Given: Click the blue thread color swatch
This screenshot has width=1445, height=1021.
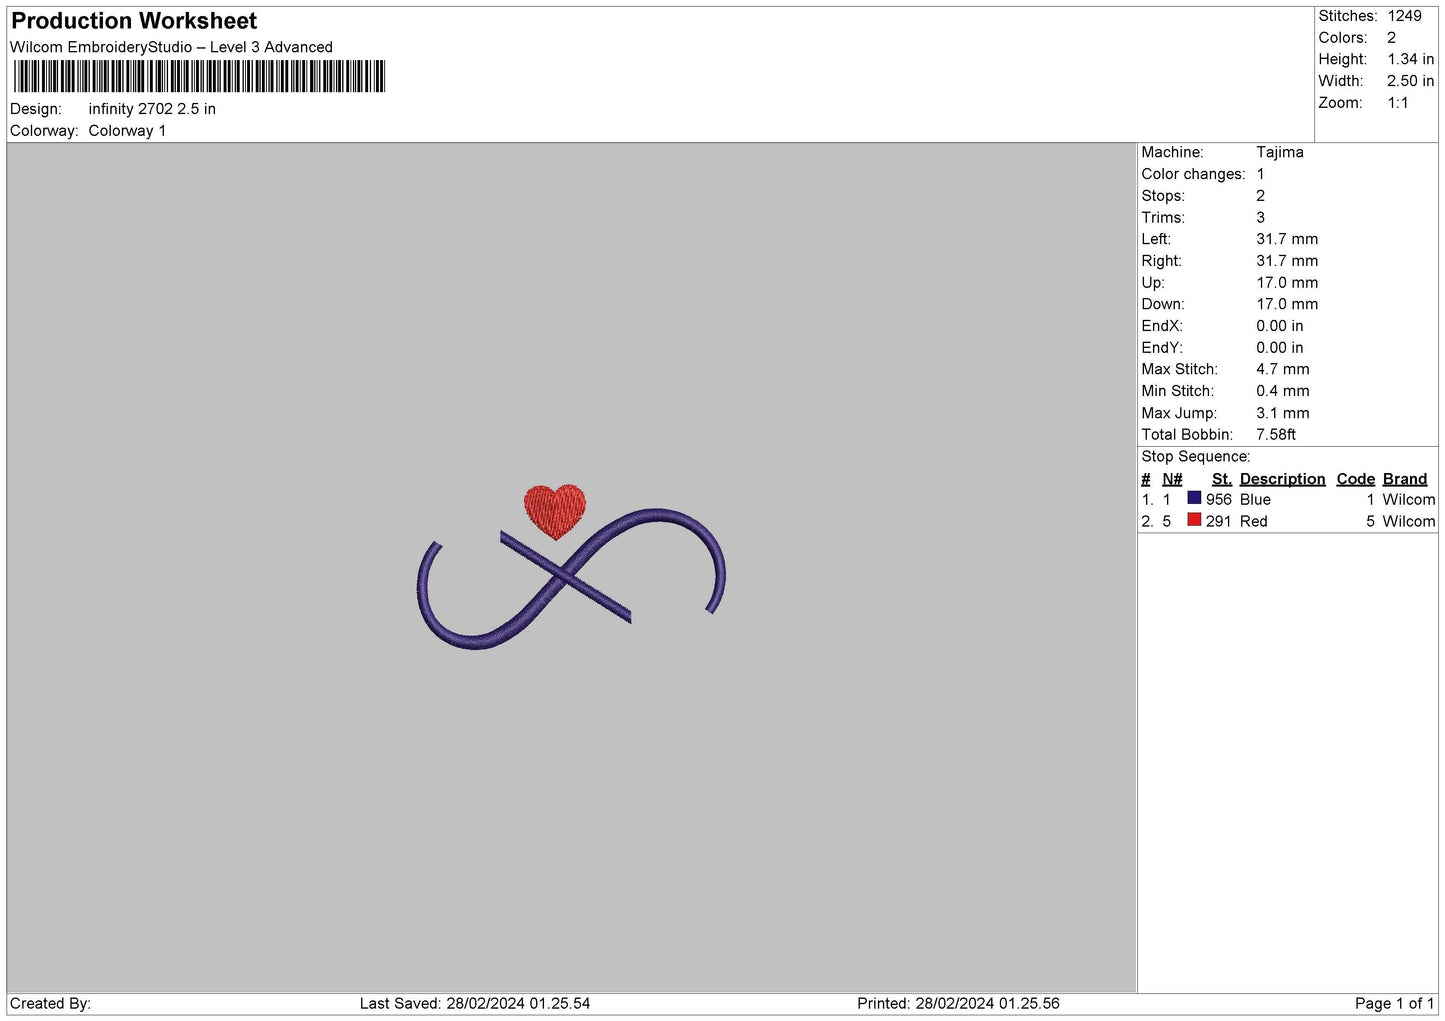Looking at the screenshot, I should [x=1193, y=498].
